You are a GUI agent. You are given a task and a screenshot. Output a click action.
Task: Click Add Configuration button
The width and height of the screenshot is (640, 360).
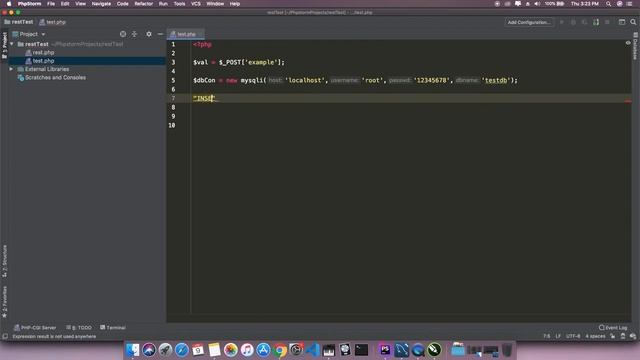click(x=529, y=22)
